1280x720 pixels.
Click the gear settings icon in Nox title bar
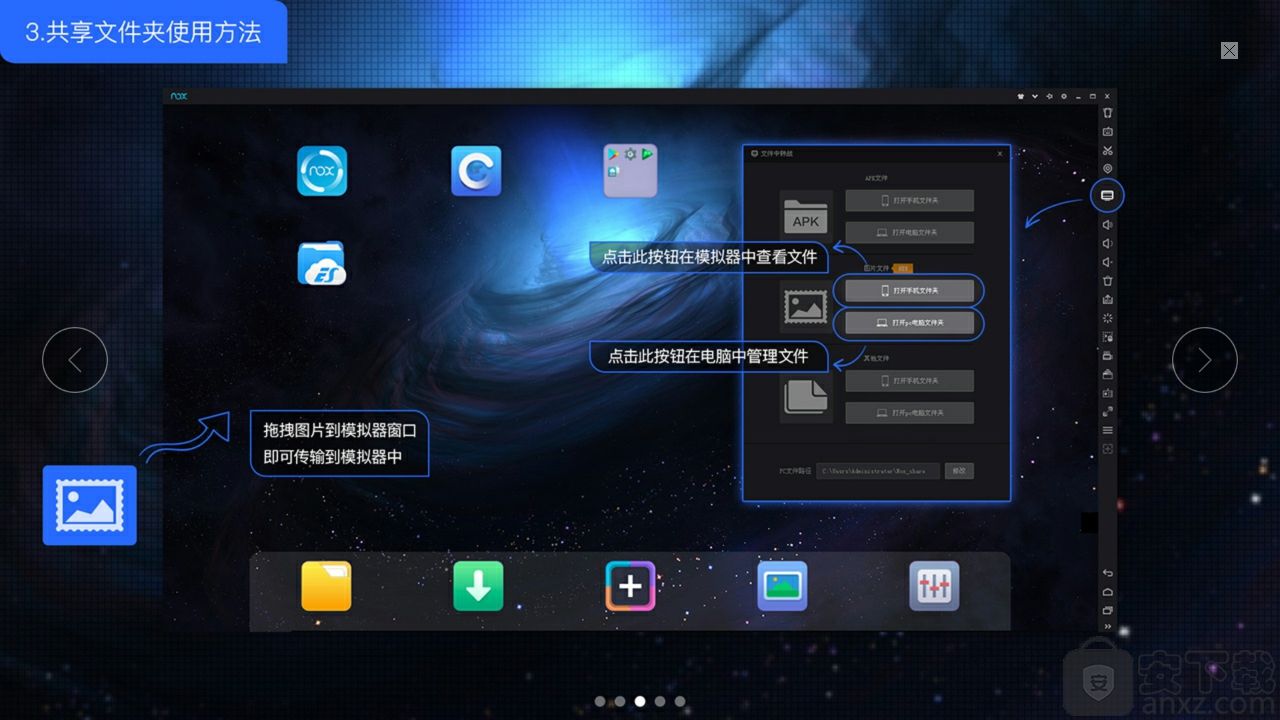(1063, 96)
